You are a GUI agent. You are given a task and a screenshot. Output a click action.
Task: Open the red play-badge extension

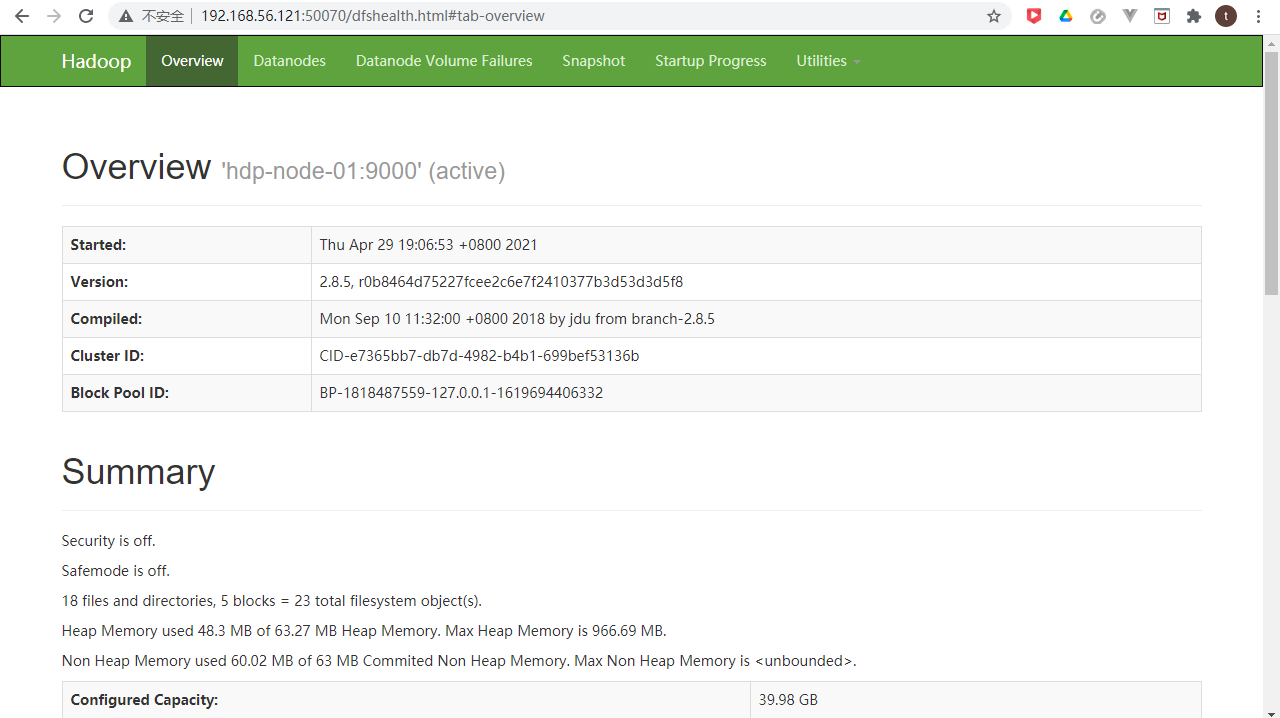(1034, 16)
